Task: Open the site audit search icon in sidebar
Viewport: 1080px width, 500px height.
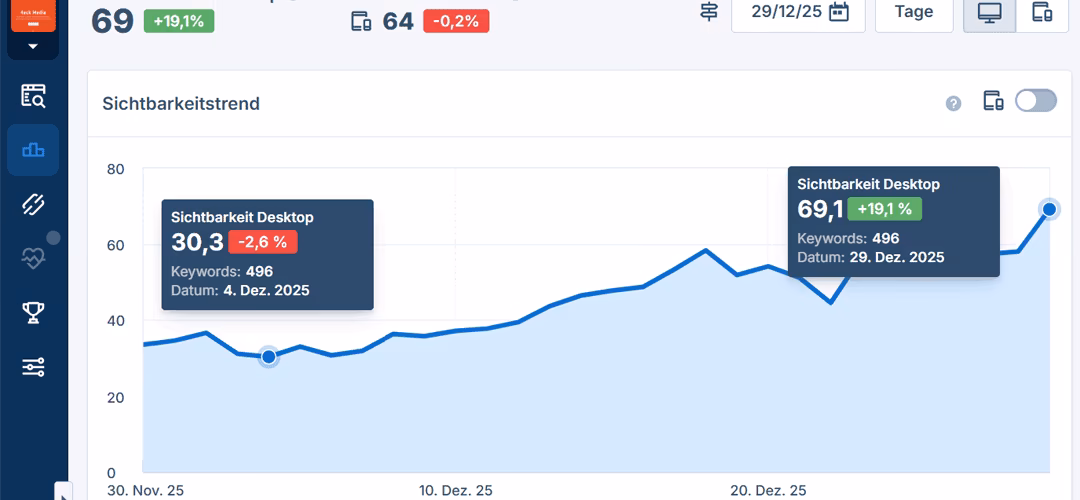Action: (x=33, y=96)
